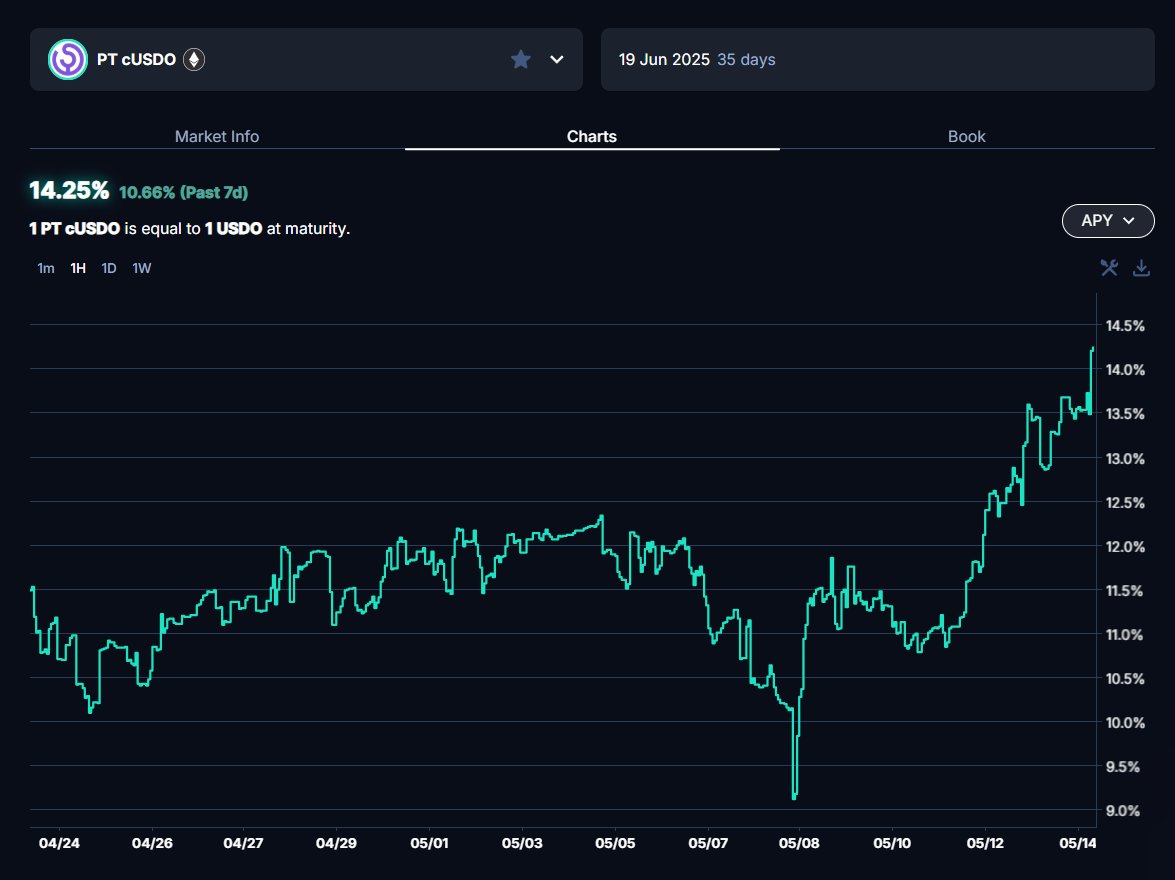1175x880 pixels.
Task: Select the Charts tab
Action: [592, 136]
